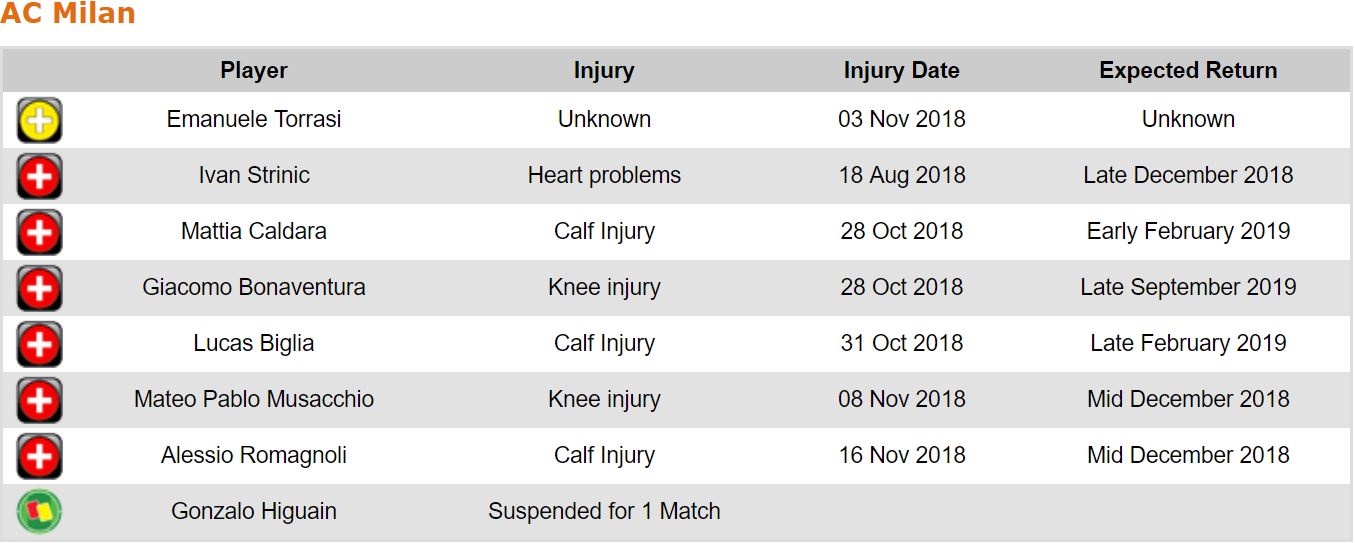Click the red injury icon for Giacomo Bonaventura
The width and height of the screenshot is (1355, 543).
point(39,289)
